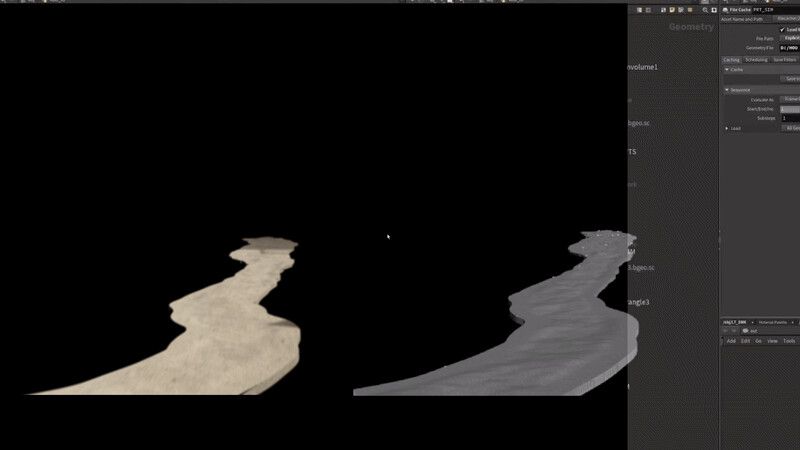Expand the Load section
The height and width of the screenshot is (450, 800).
click(727, 128)
